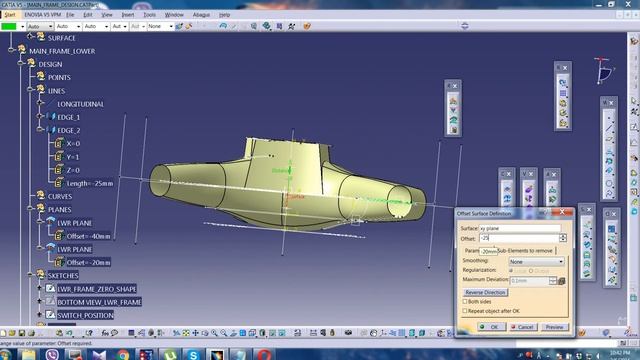Click the Circle tool in wireframe toolbar
The width and height of the screenshot is (640, 360).
click(609, 183)
